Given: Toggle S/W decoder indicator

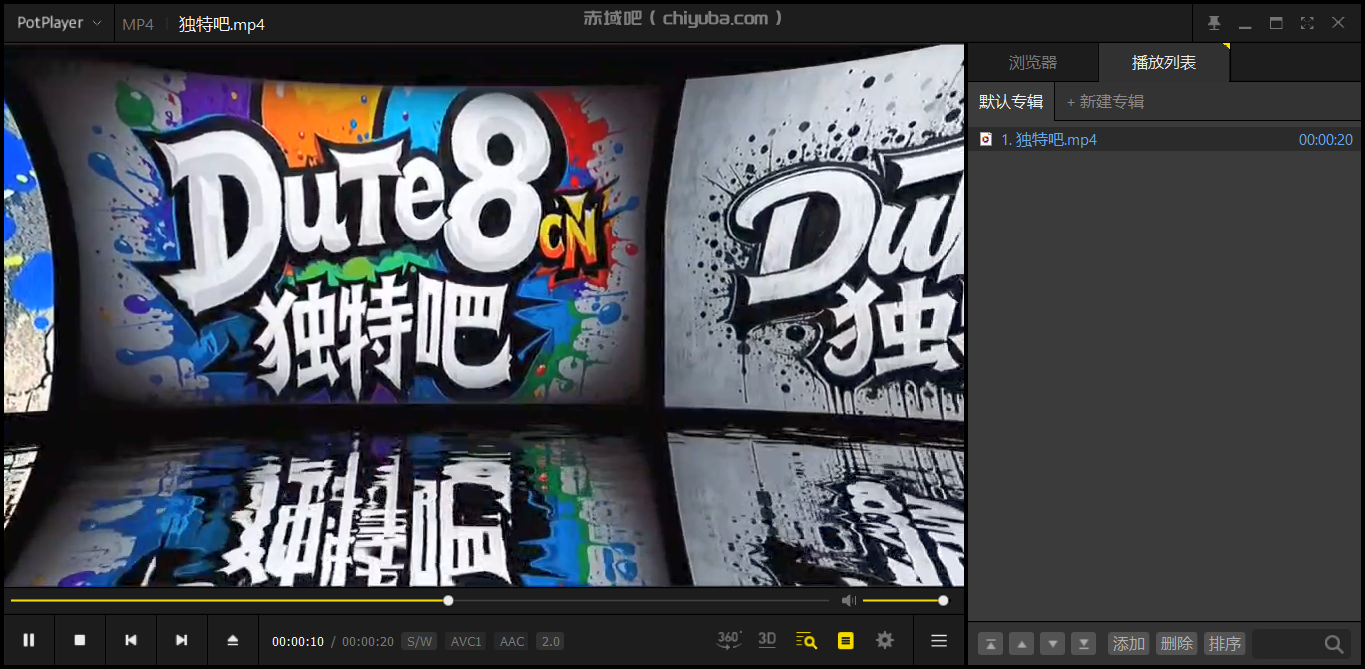Looking at the screenshot, I should click(x=419, y=641).
